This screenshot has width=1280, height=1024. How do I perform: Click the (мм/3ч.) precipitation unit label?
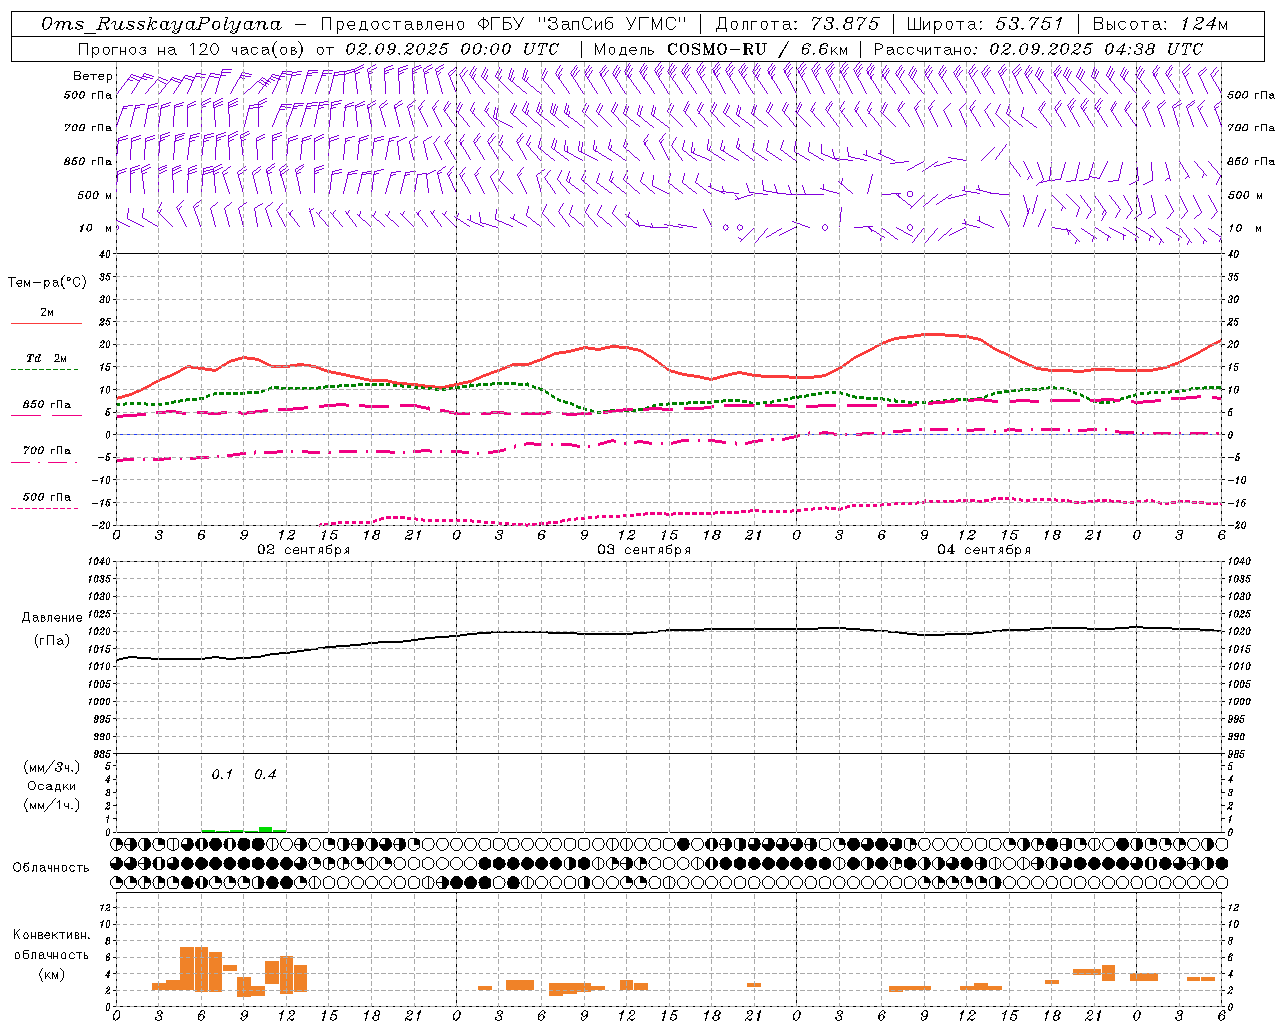click(x=52, y=767)
